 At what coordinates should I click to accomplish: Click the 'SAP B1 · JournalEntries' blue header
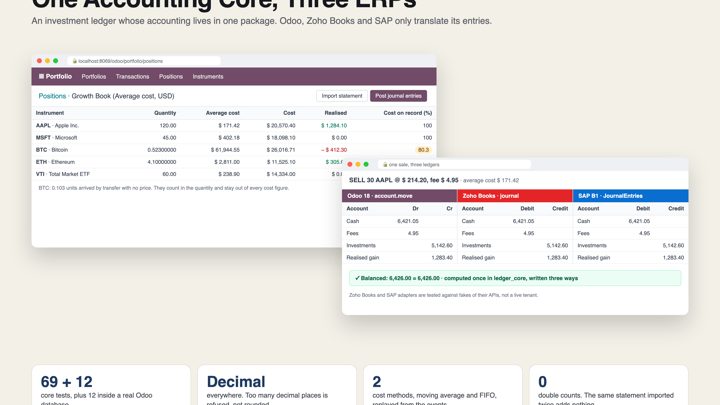pyautogui.click(x=630, y=196)
